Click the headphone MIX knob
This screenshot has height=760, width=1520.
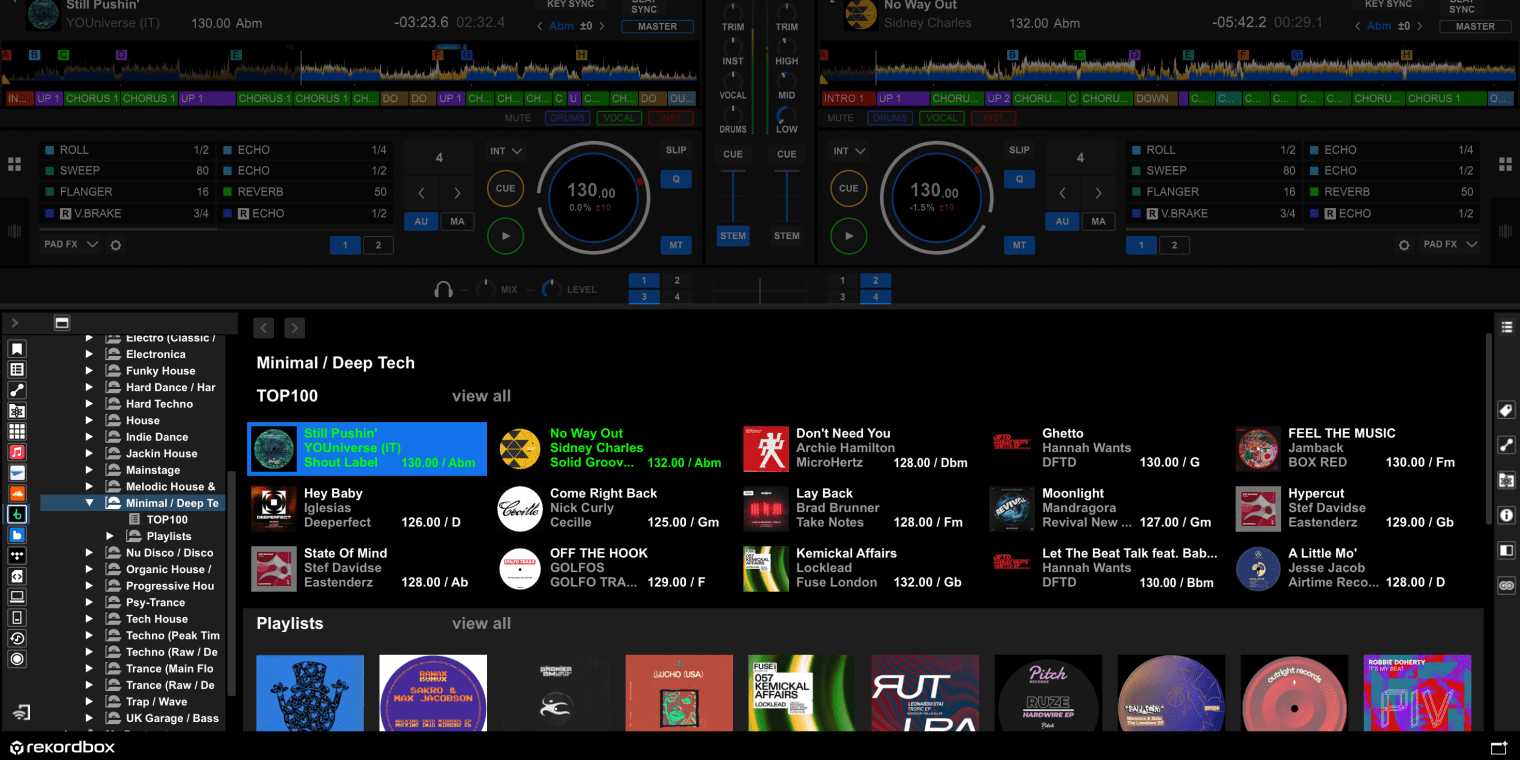click(x=488, y=288)
